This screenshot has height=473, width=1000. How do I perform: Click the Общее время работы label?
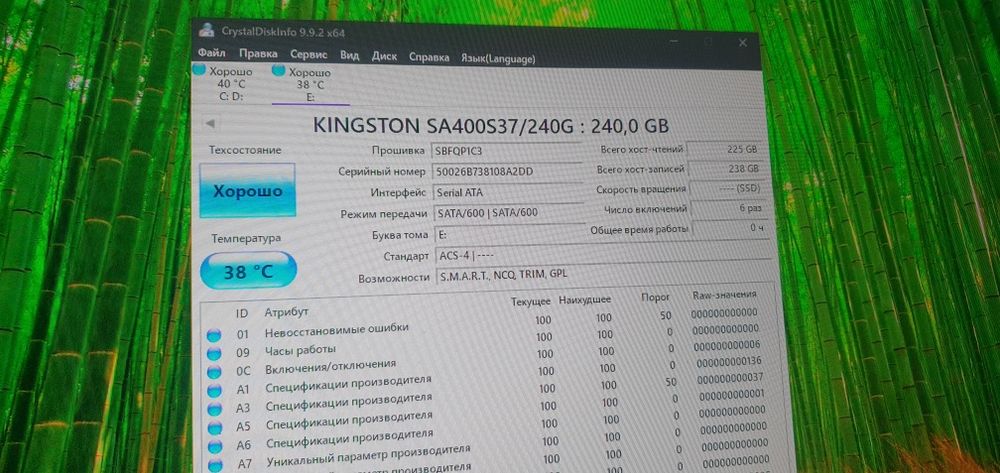click(x=640, y=229)
